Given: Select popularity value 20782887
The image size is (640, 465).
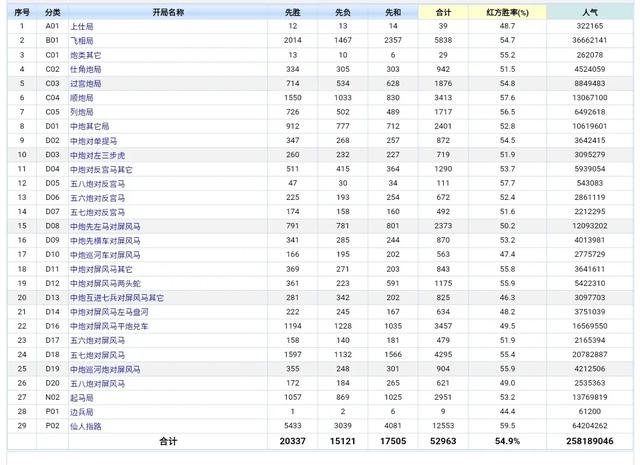Looking at the screenshot, I should tap(590, 355).
